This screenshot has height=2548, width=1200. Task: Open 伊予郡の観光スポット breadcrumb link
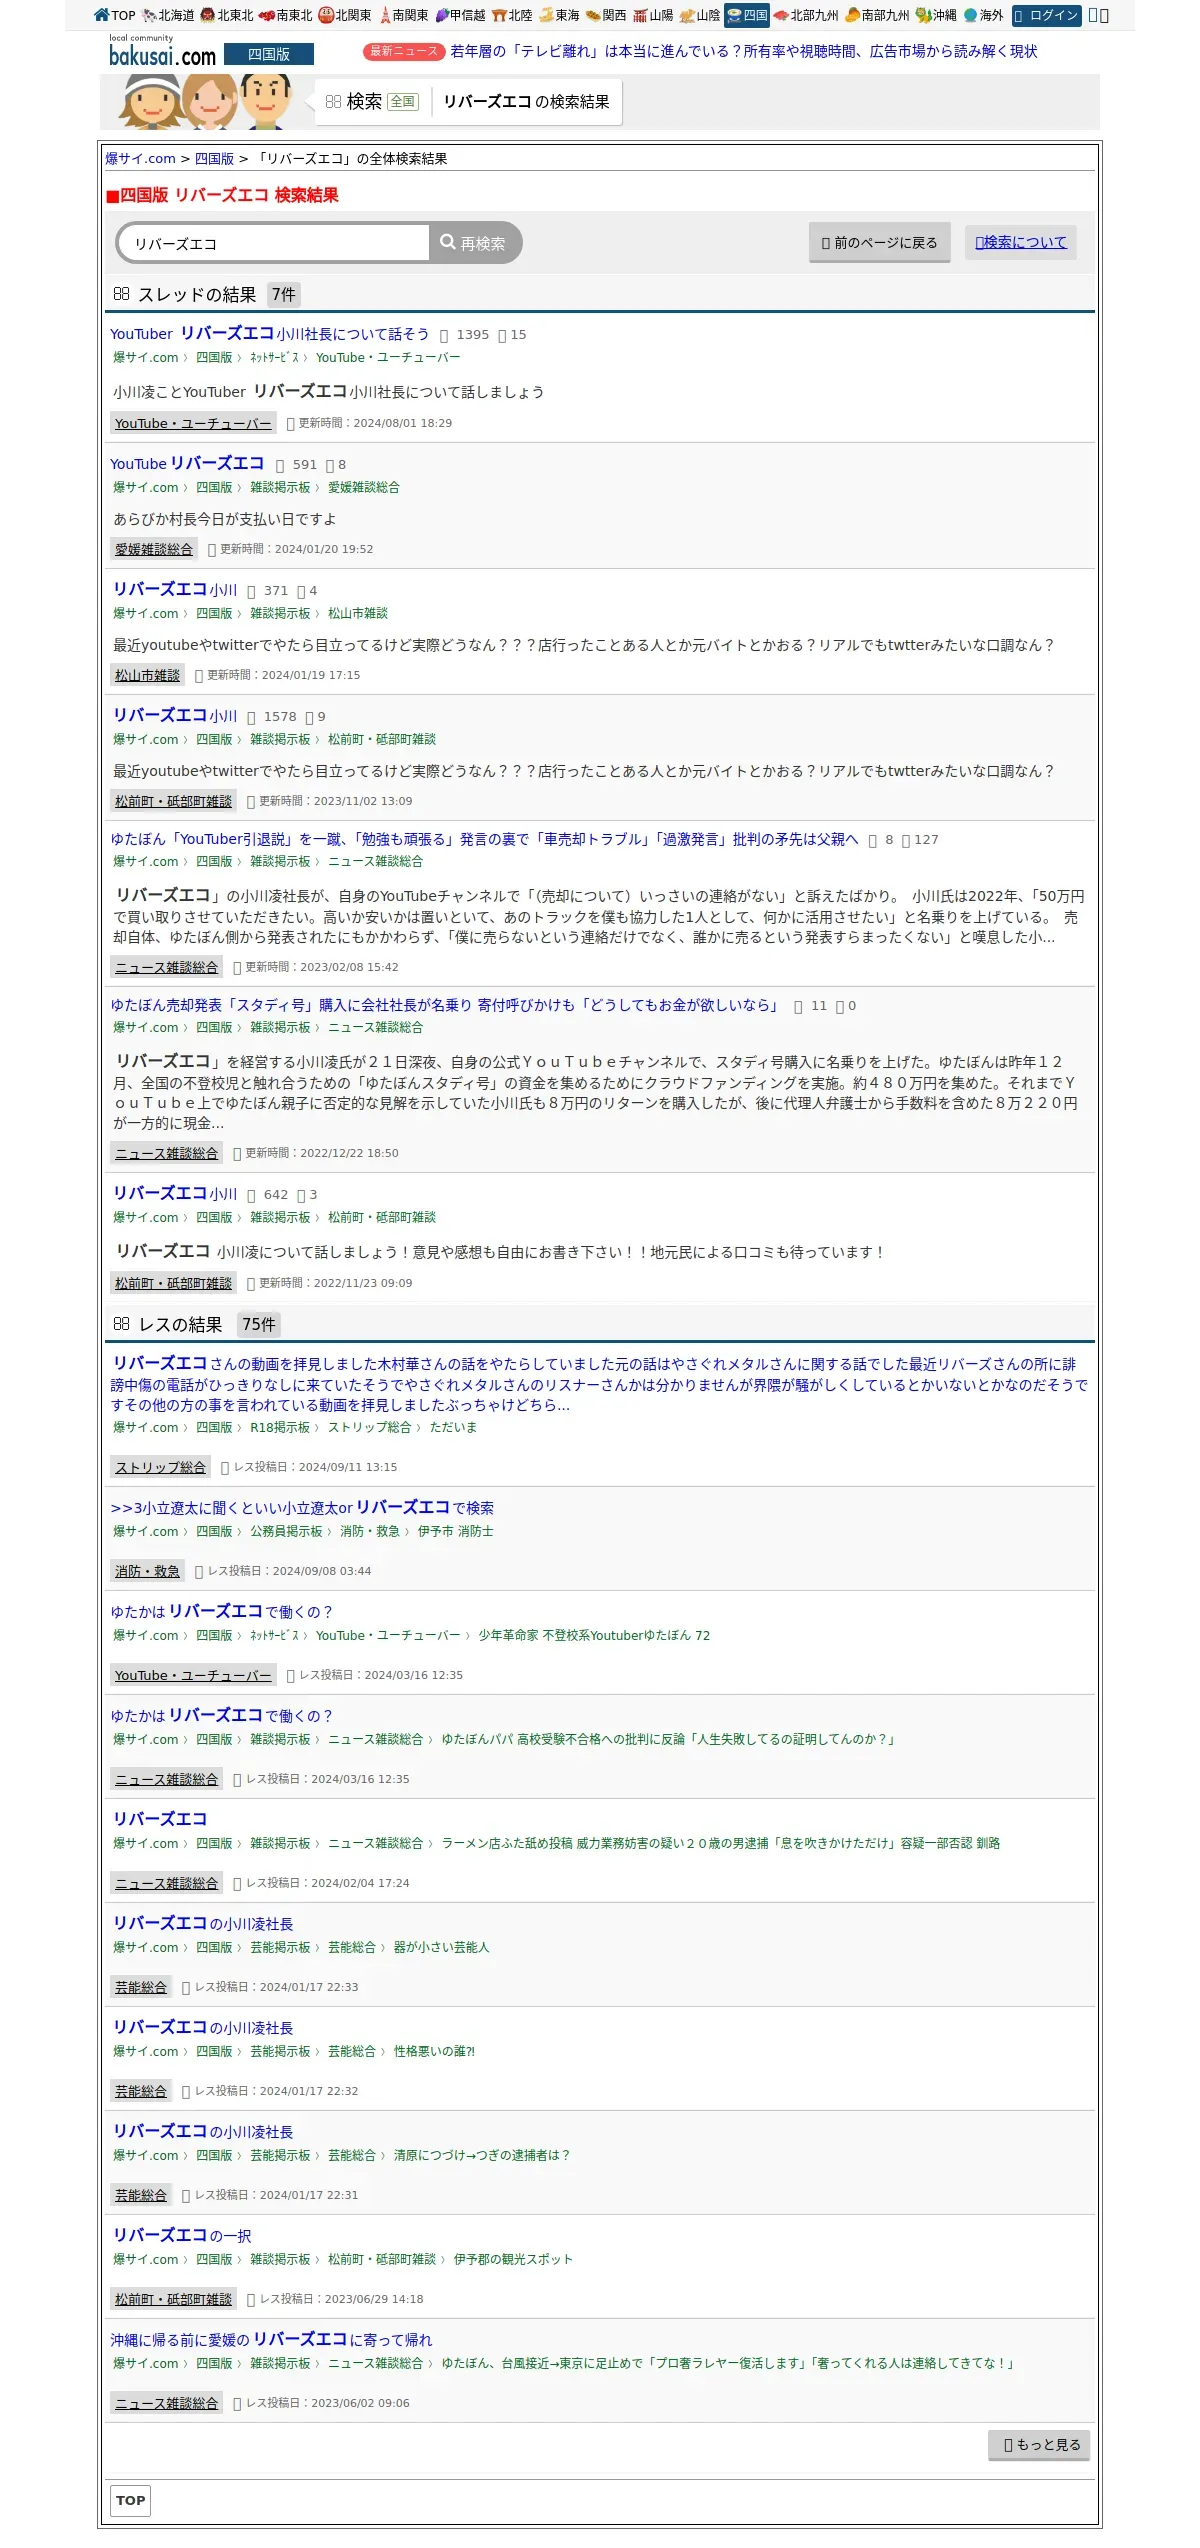[513, 2259]
